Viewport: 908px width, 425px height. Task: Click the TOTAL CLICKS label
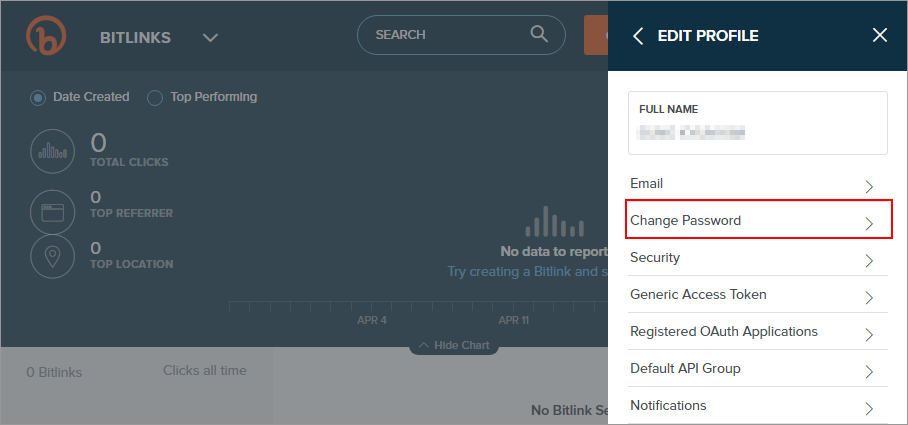point(129,163)
